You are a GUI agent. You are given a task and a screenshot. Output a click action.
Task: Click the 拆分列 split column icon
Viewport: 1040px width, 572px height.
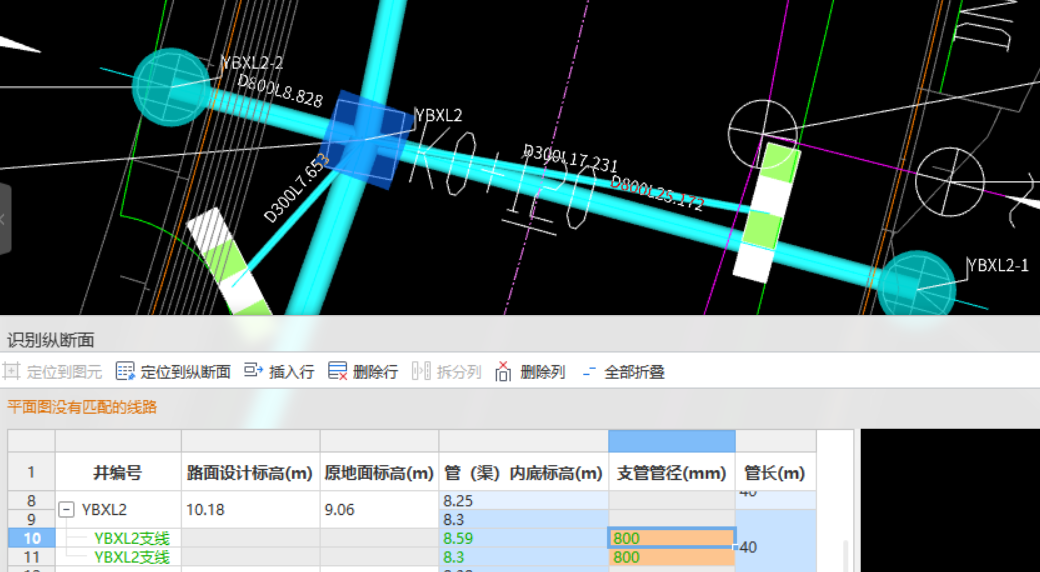point(421,371)
